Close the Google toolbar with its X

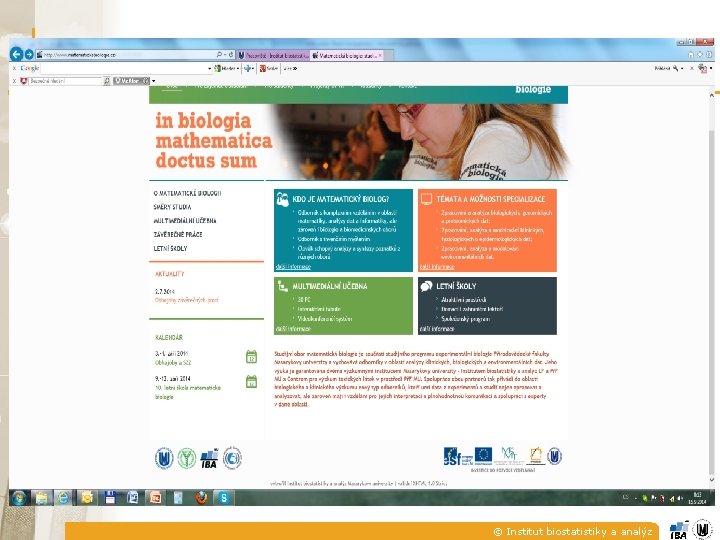click(14, 68)
